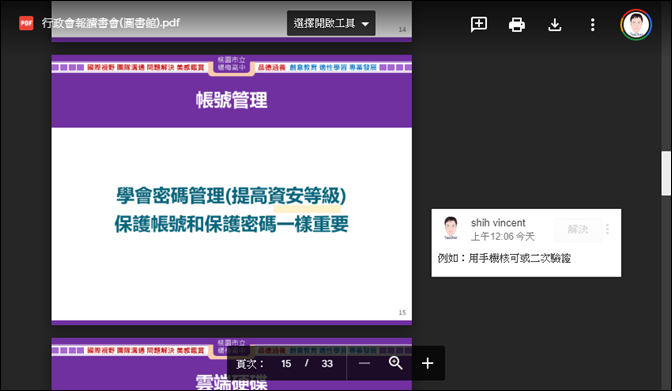
Task: Select the comment text 例如：用手機核可或二次驗證
Action: (x=504, y=258)
